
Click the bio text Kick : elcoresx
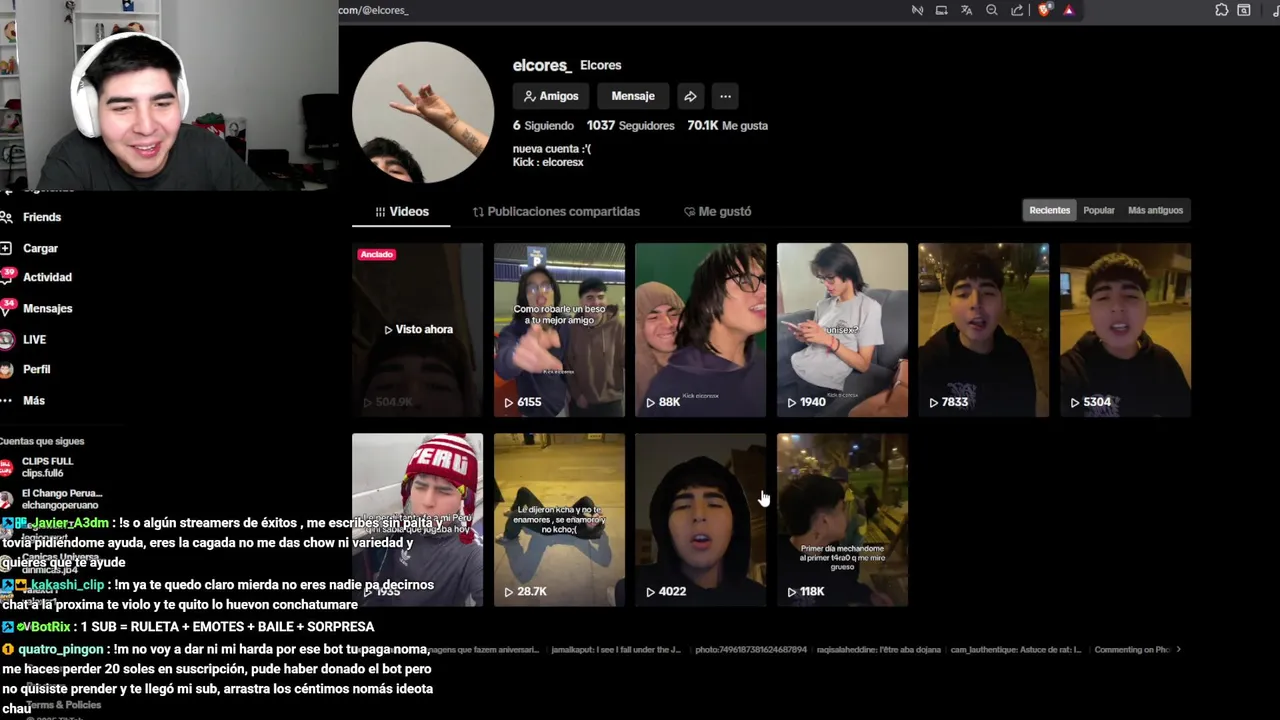[x=548, y=162]
